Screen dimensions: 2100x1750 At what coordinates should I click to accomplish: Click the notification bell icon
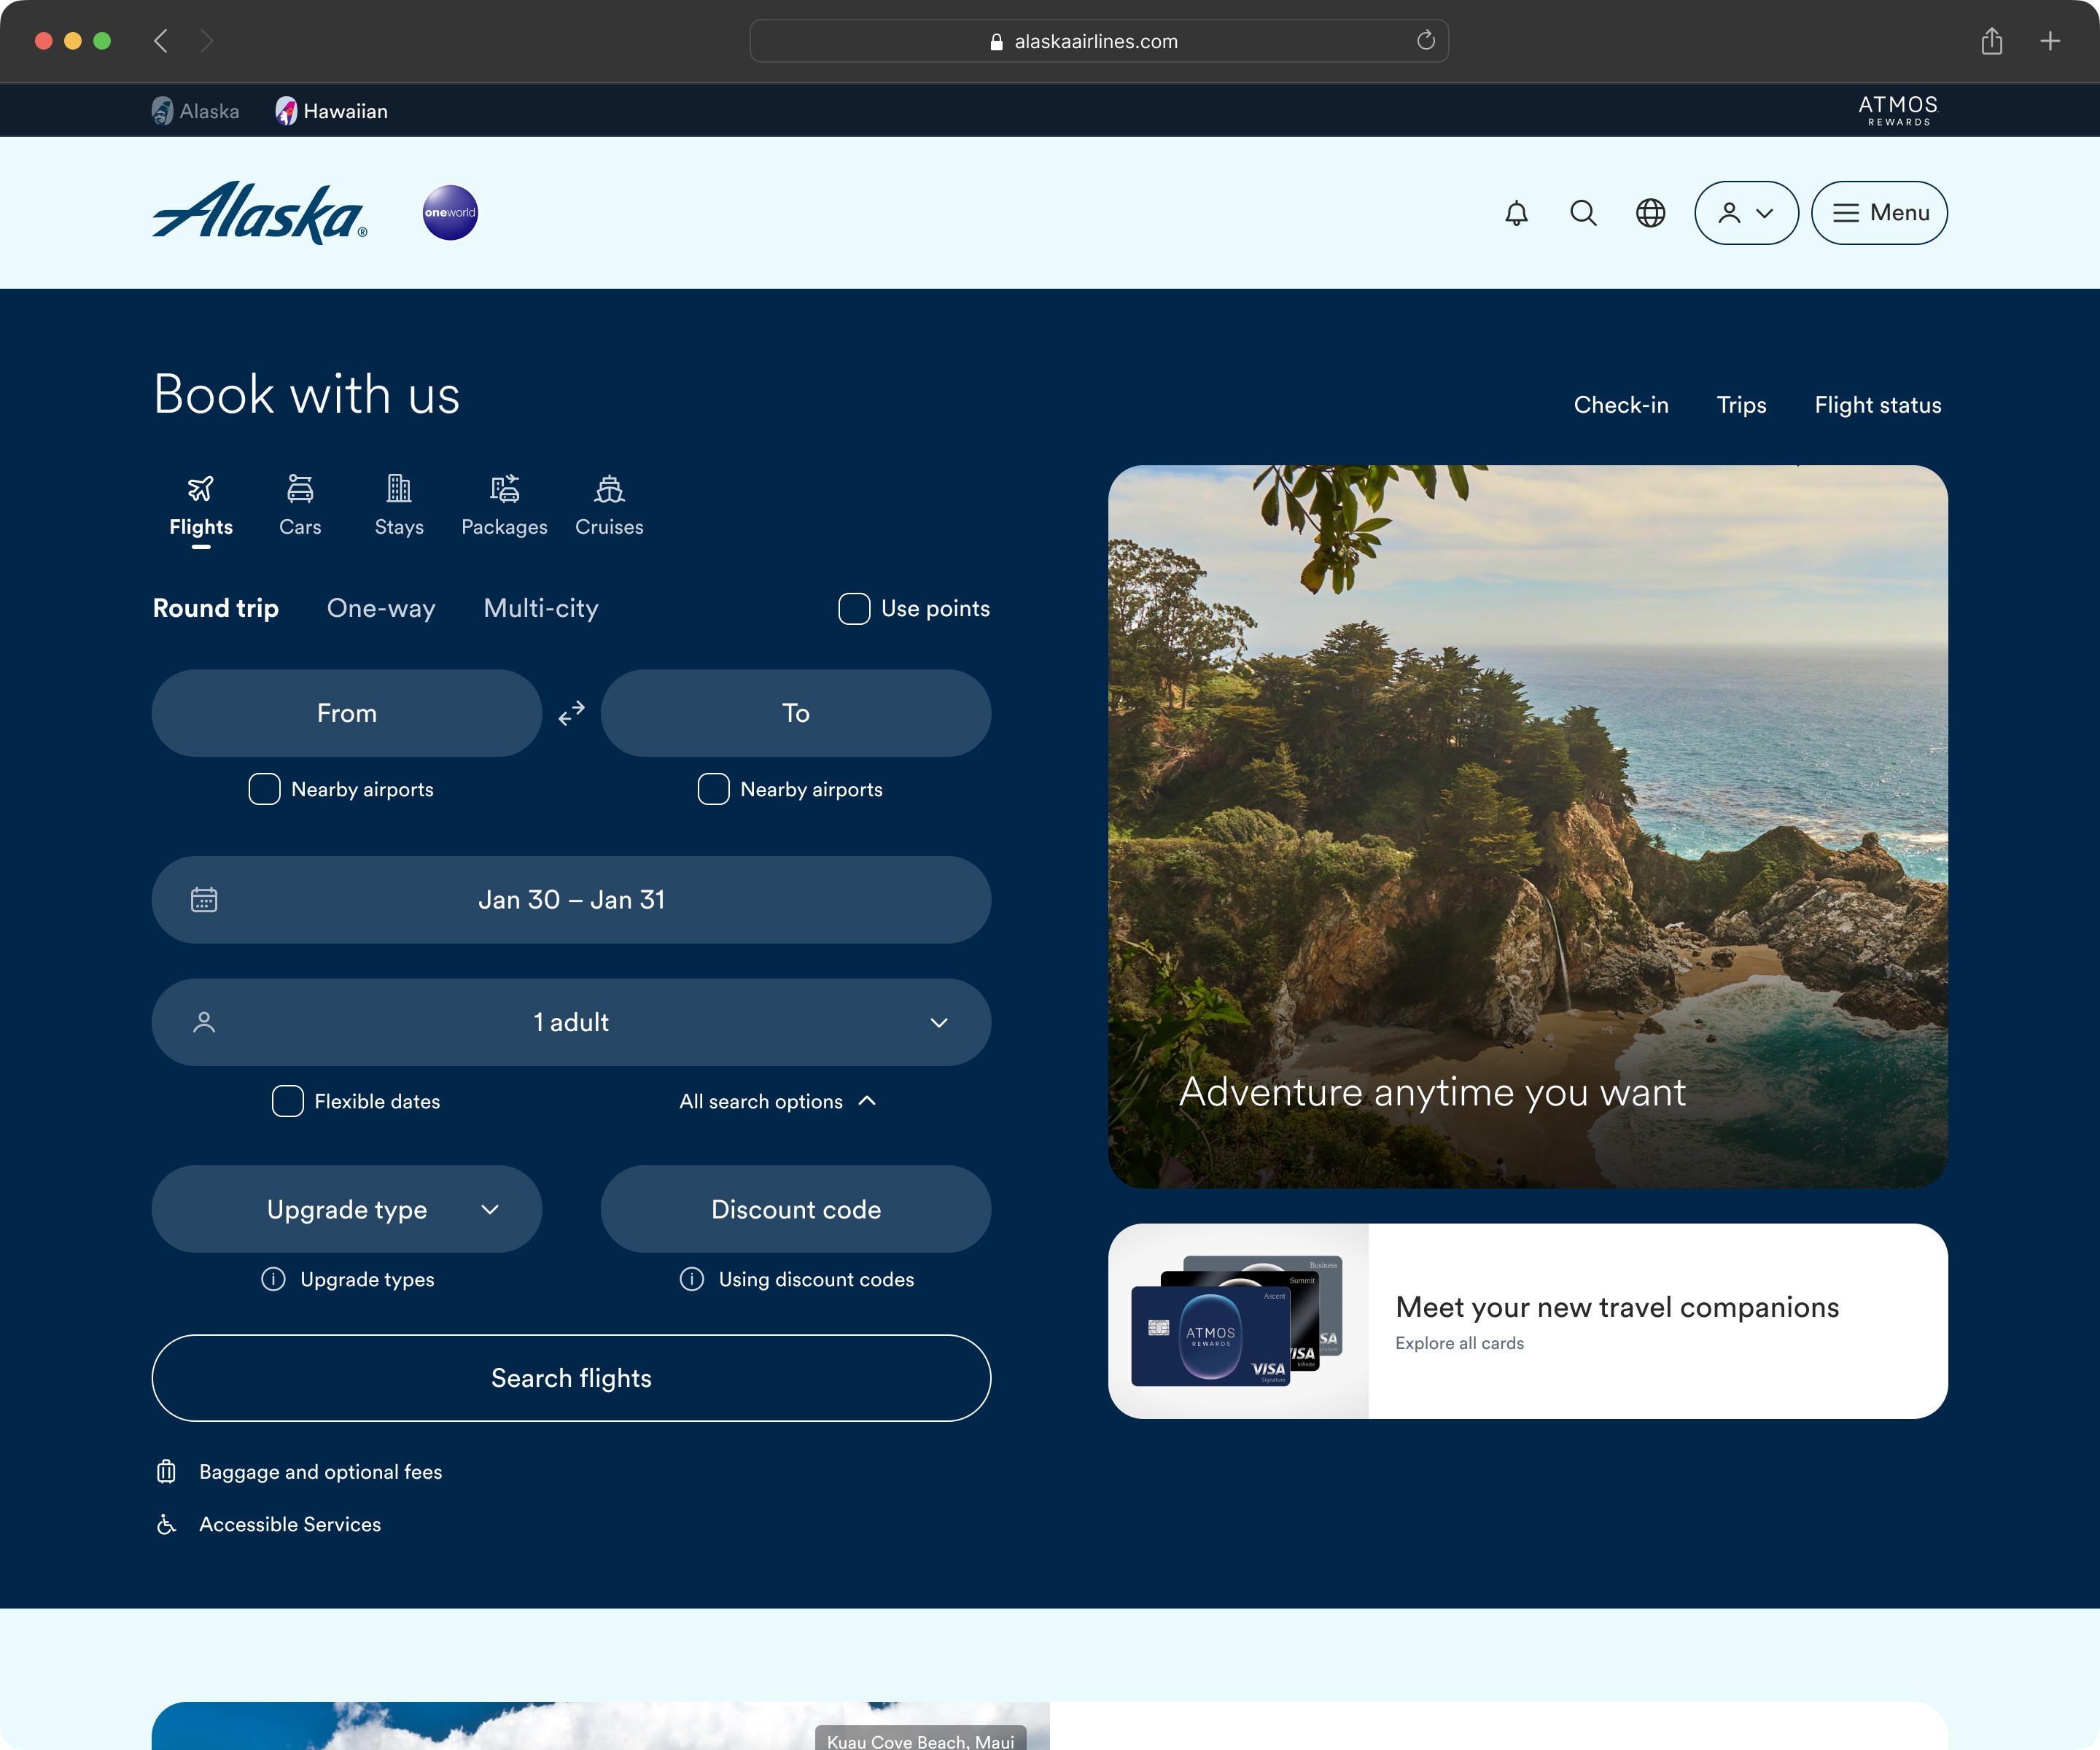(x=1516, y=213)
